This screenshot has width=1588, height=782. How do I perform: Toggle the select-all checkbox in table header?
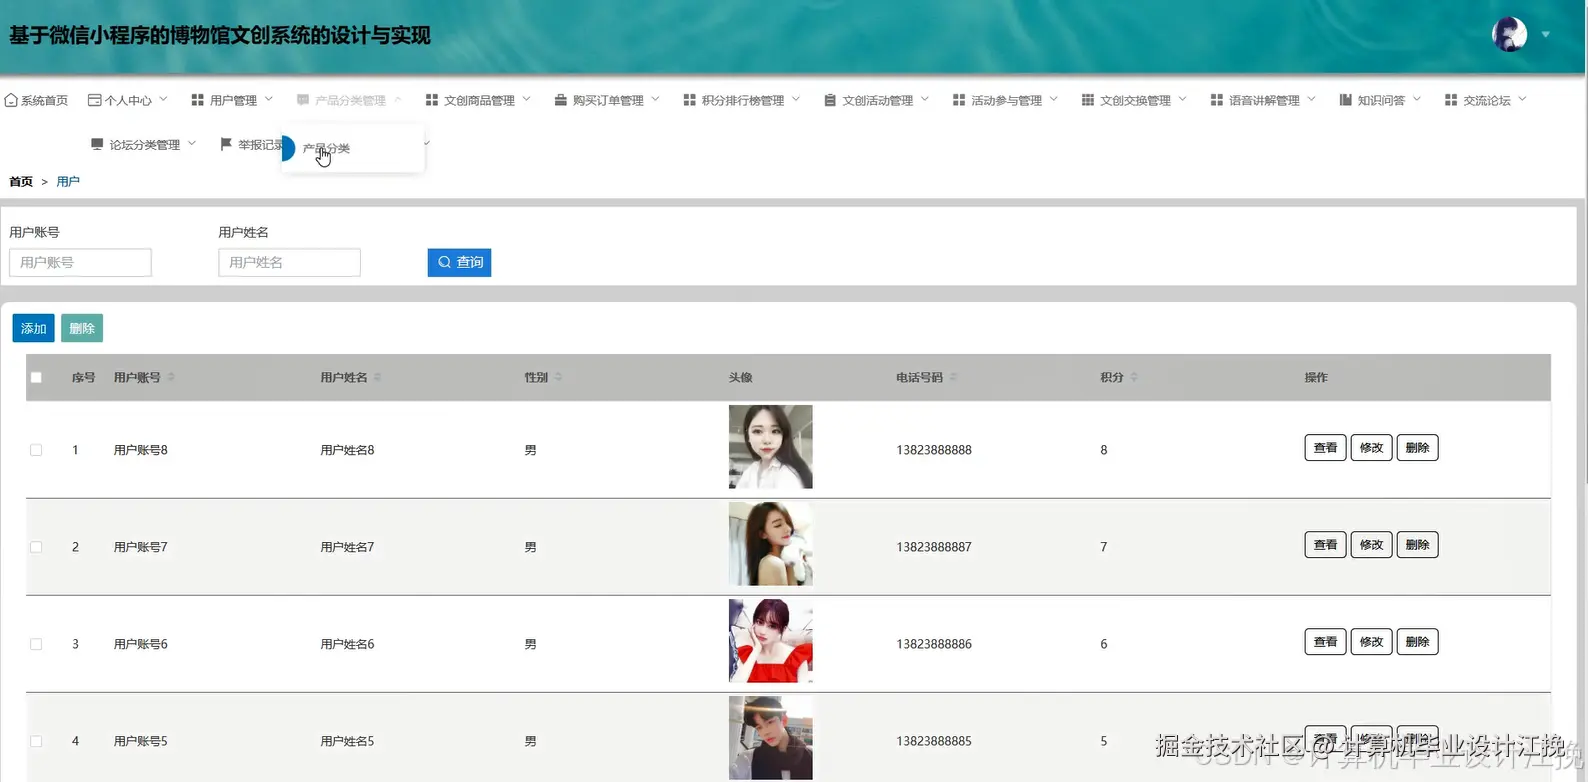[36, 377]
